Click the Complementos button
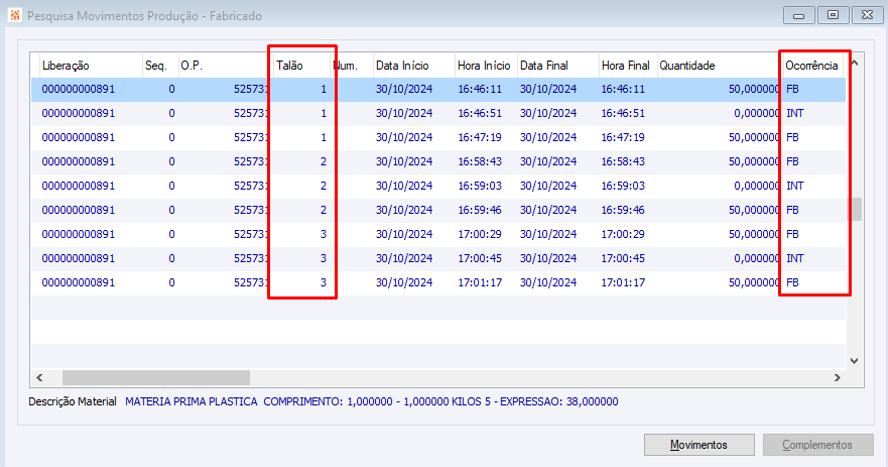The image size is (888, 467). [817, 445]
